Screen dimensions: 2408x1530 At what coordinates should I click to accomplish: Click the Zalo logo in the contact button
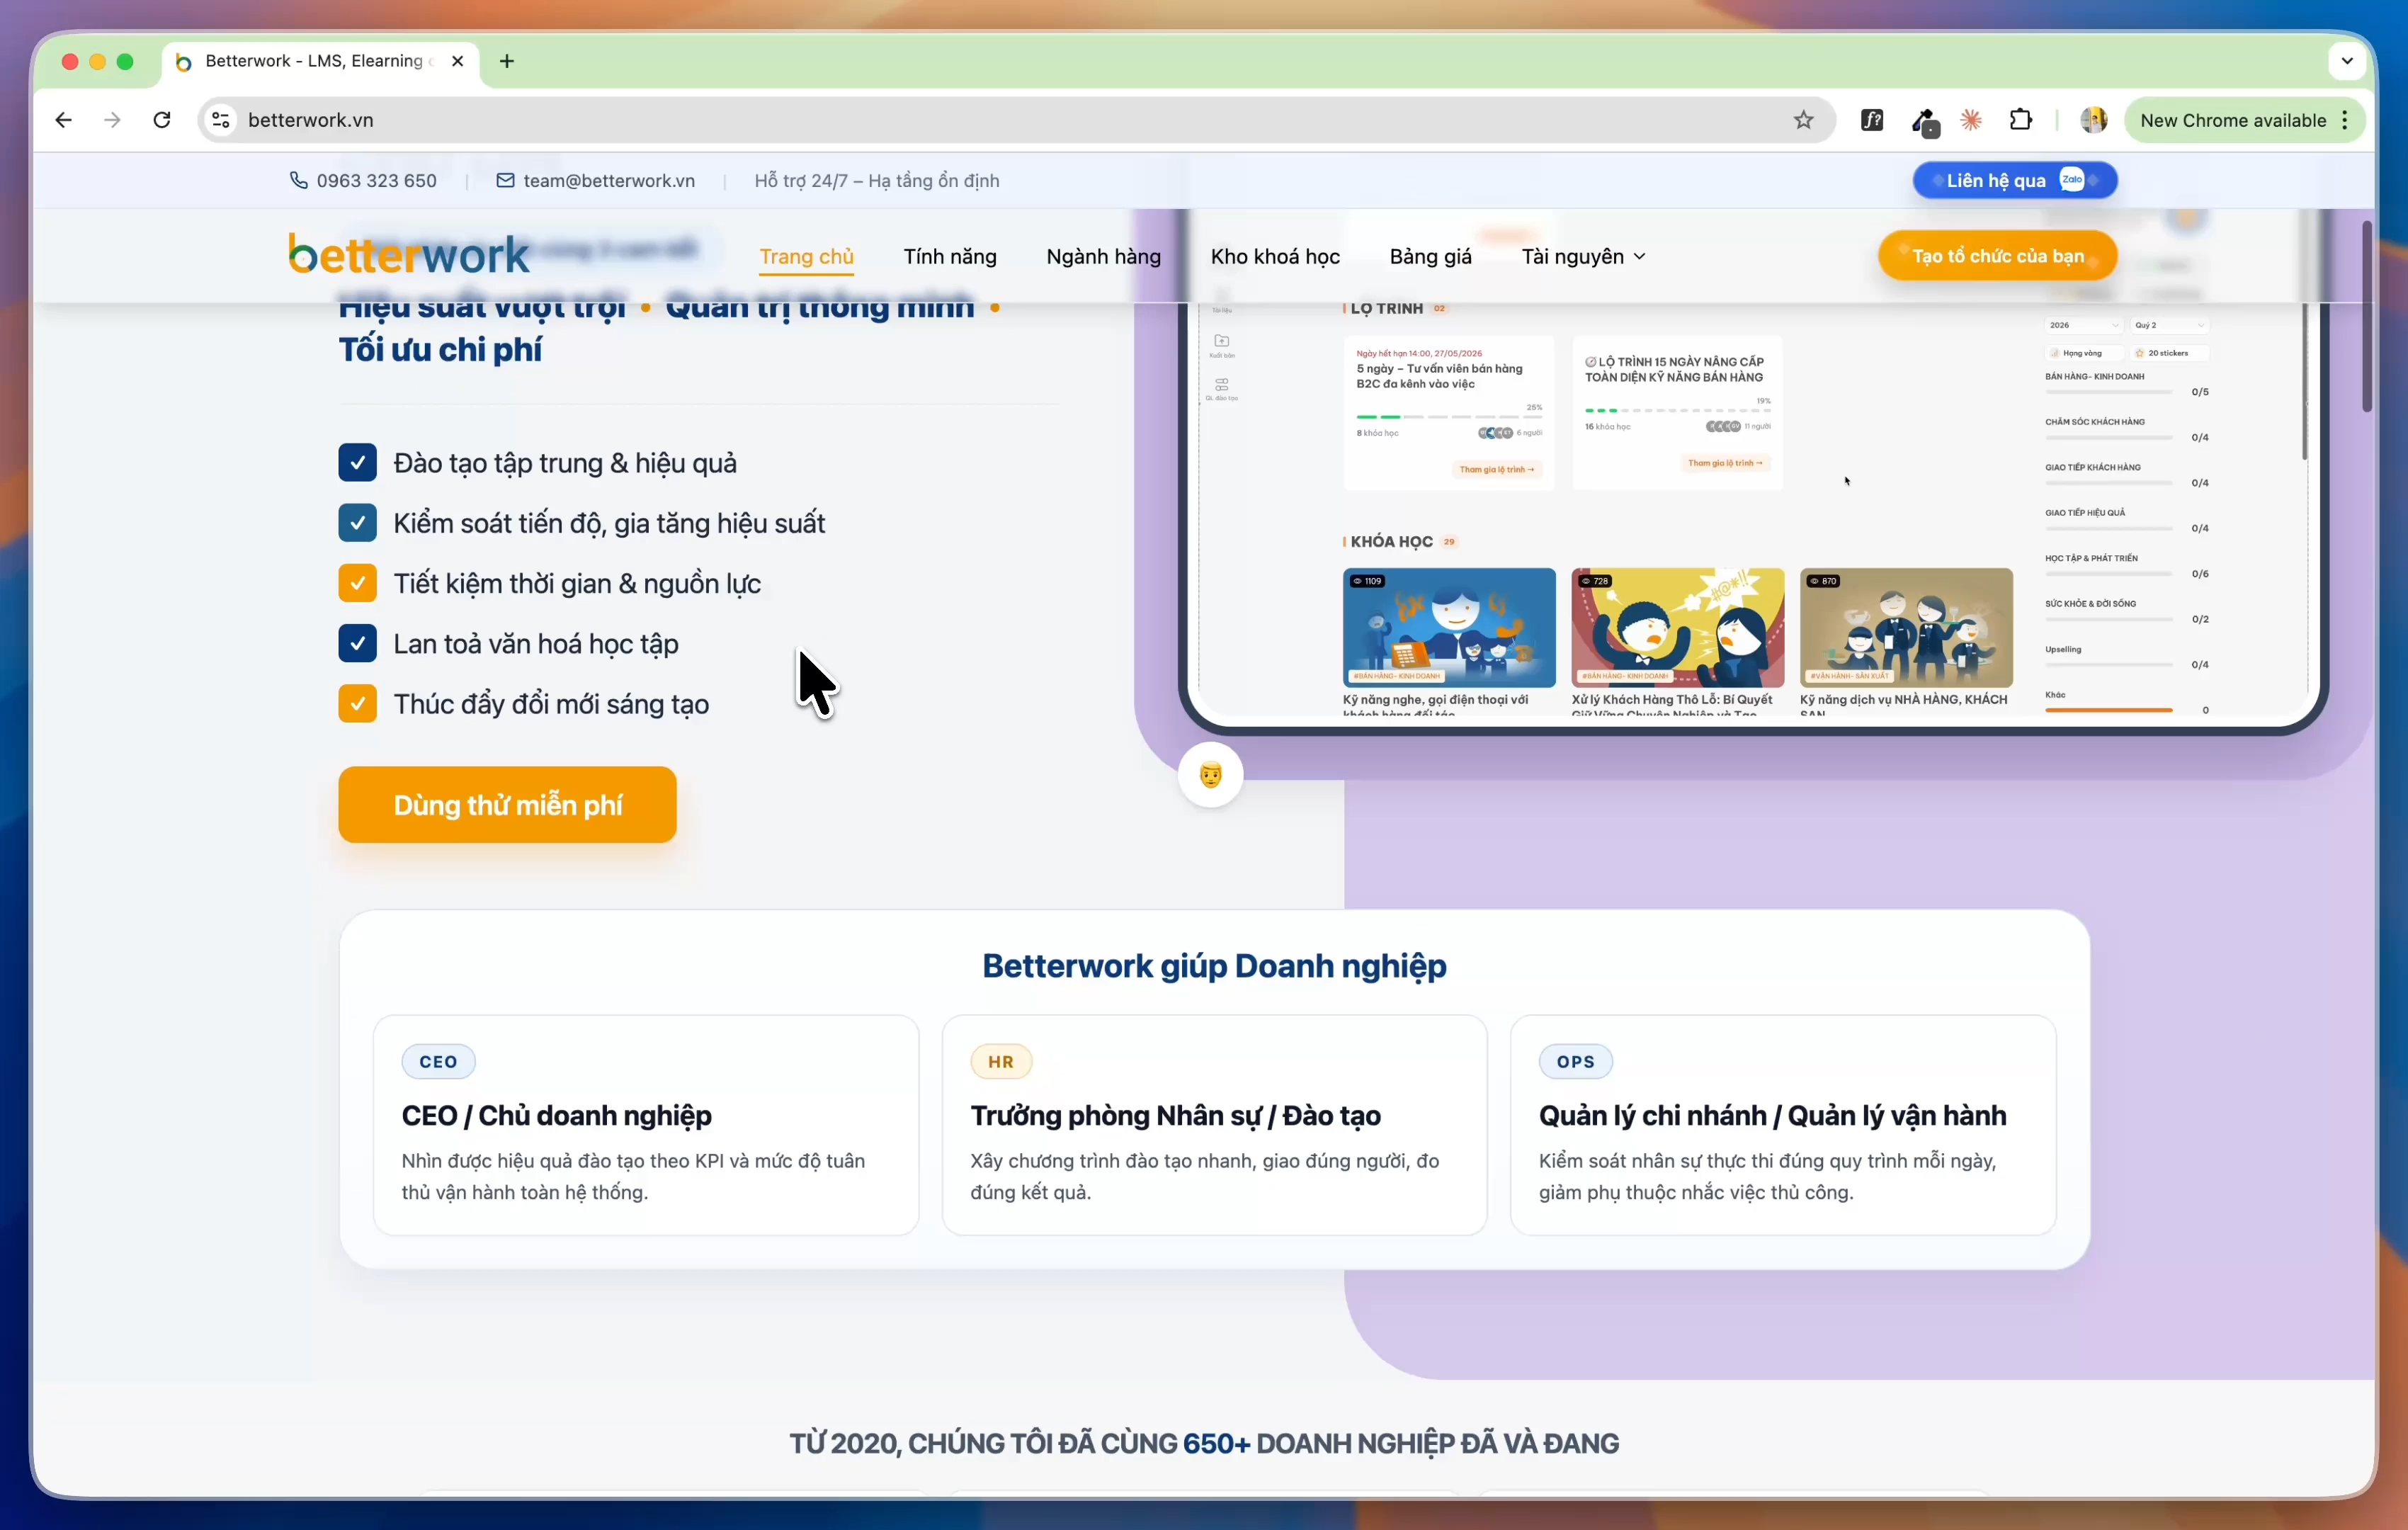coord(2072,180)
